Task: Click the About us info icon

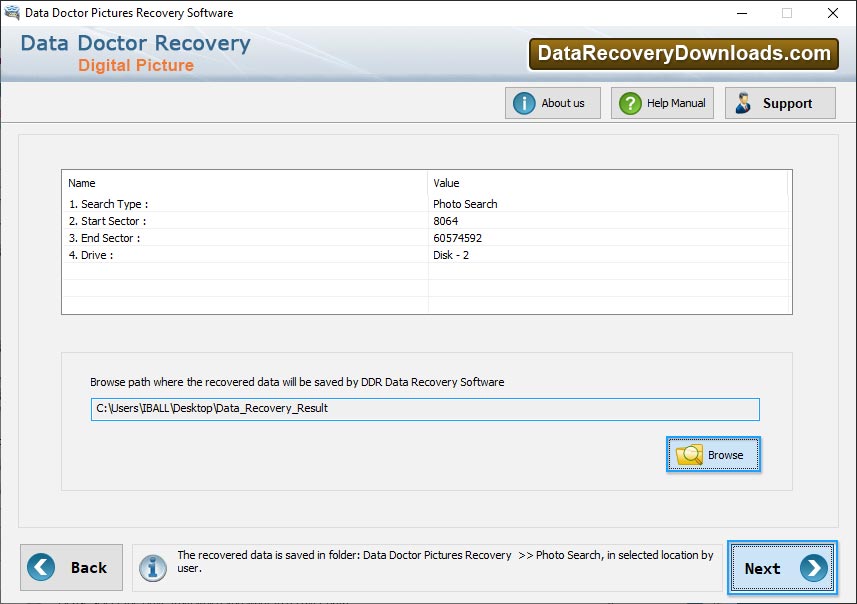Action: pos(524,103)
